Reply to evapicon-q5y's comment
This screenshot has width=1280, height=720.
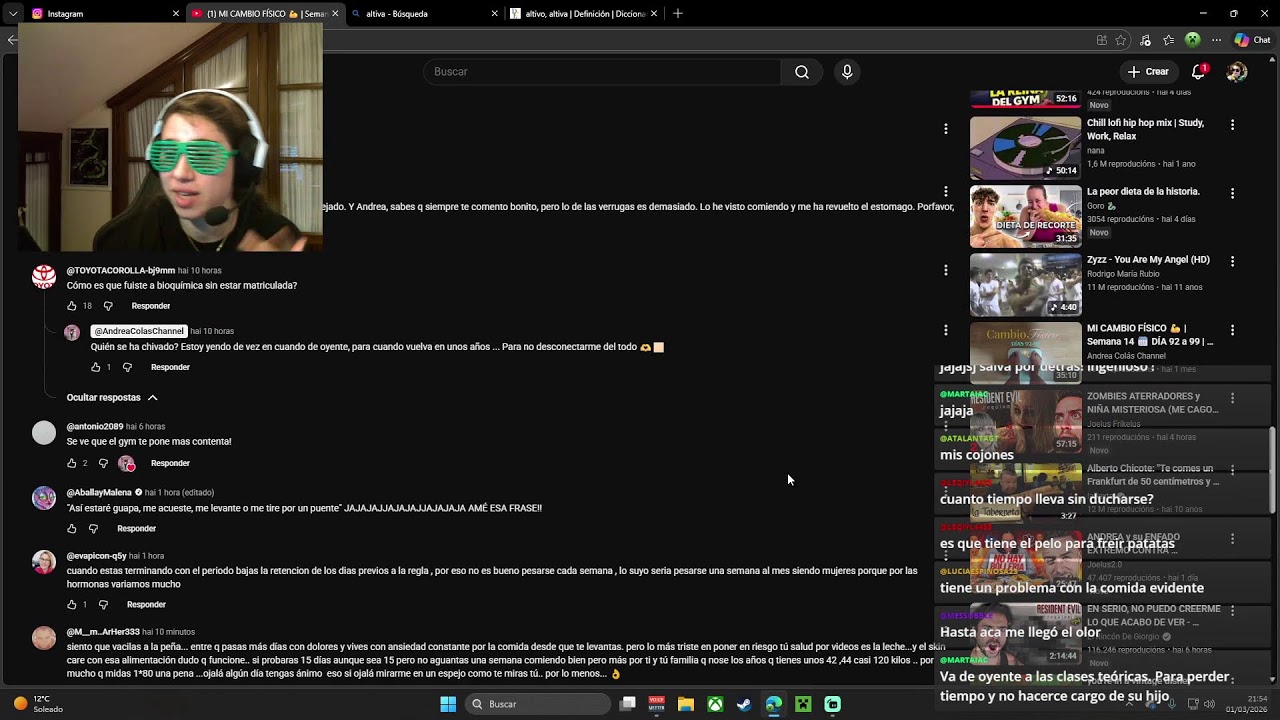[x=146, y=605]
